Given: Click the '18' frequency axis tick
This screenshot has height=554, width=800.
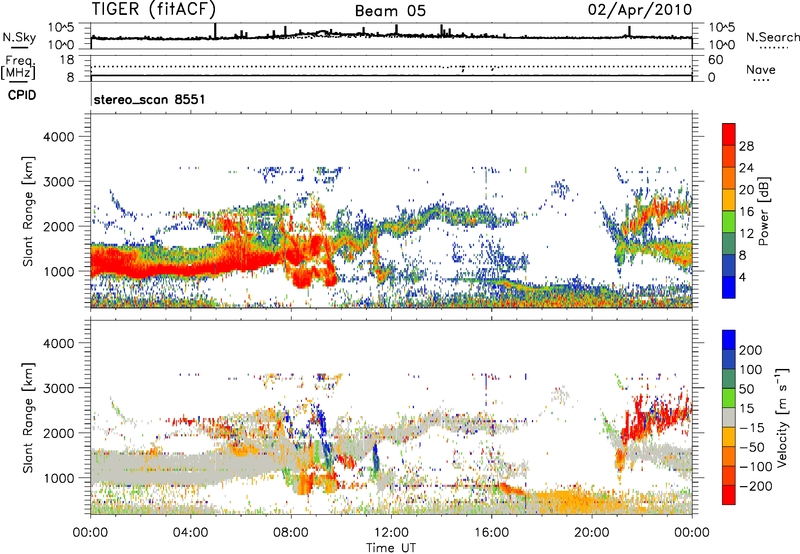Looking at the screenshot, I should tap(67, 60).
